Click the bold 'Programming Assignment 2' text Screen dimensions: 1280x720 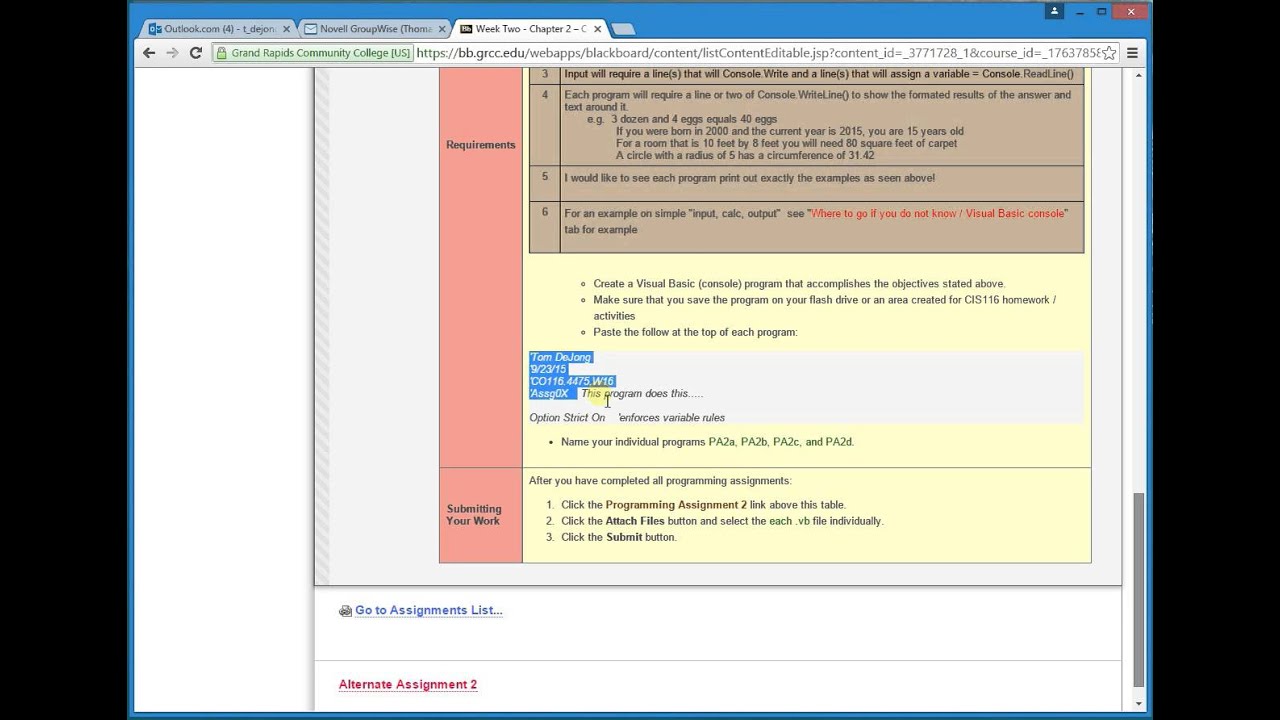click(676, 505)
